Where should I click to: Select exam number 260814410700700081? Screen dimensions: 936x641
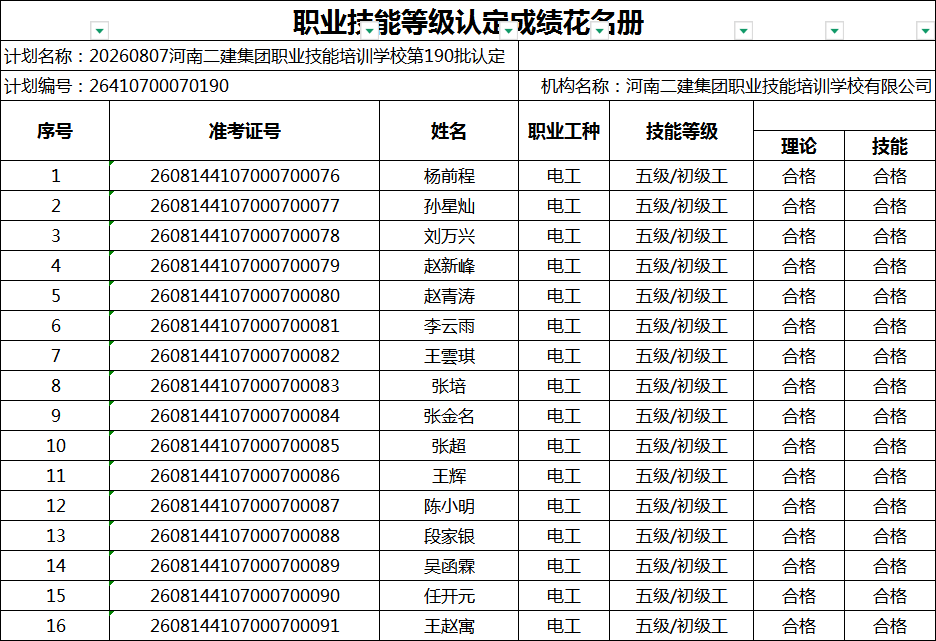tap(245, 326)
